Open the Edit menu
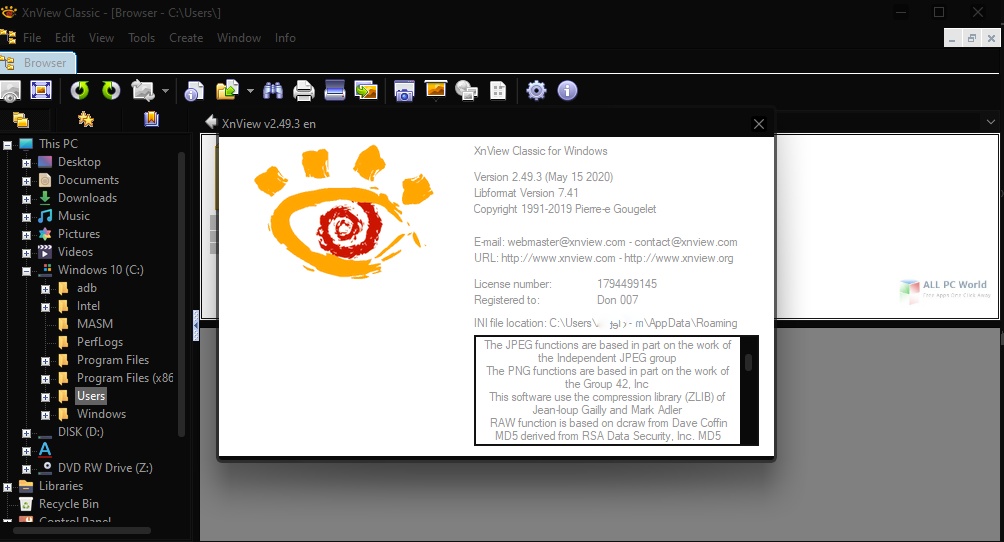The height and width of the screenshot is (542, 1004). (x=65, y=38)
